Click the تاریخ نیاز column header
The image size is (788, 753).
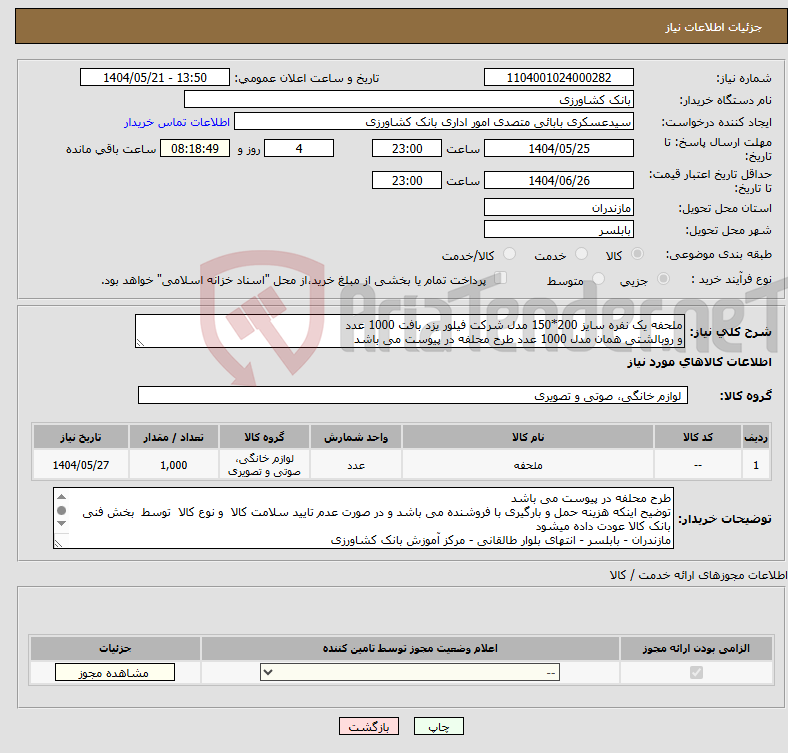click(x=80, y=437)
